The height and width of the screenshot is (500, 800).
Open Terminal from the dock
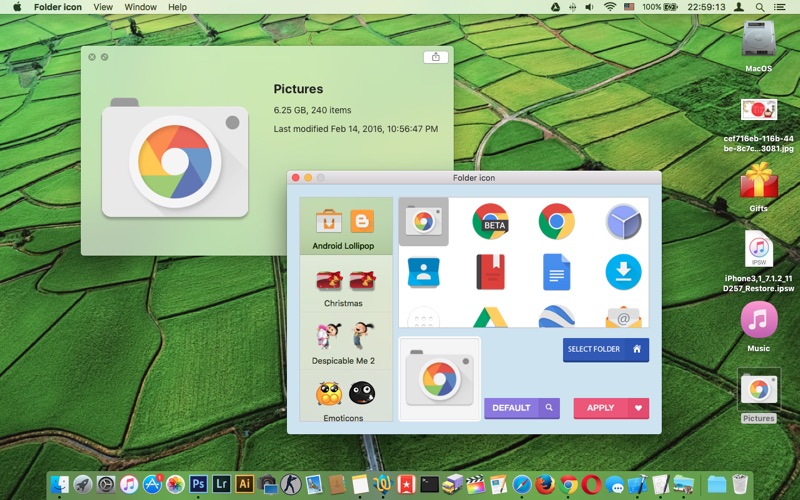click(x=429, y=484)
